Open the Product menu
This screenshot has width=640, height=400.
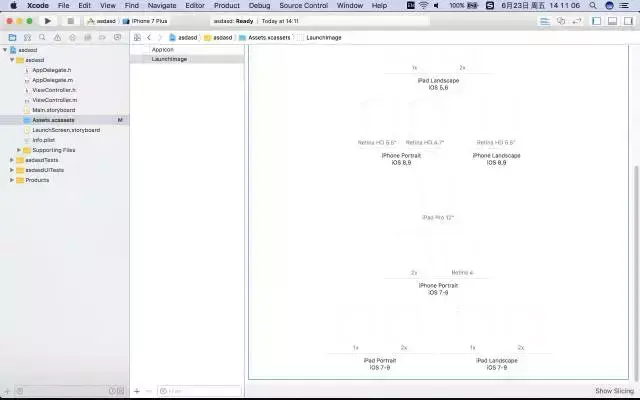click(227, 5)
